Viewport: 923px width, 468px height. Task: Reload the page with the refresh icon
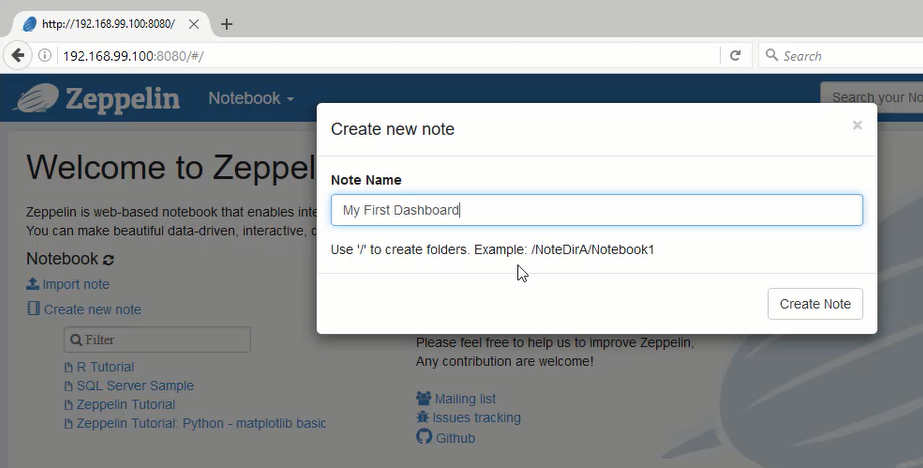coord(735,55)
